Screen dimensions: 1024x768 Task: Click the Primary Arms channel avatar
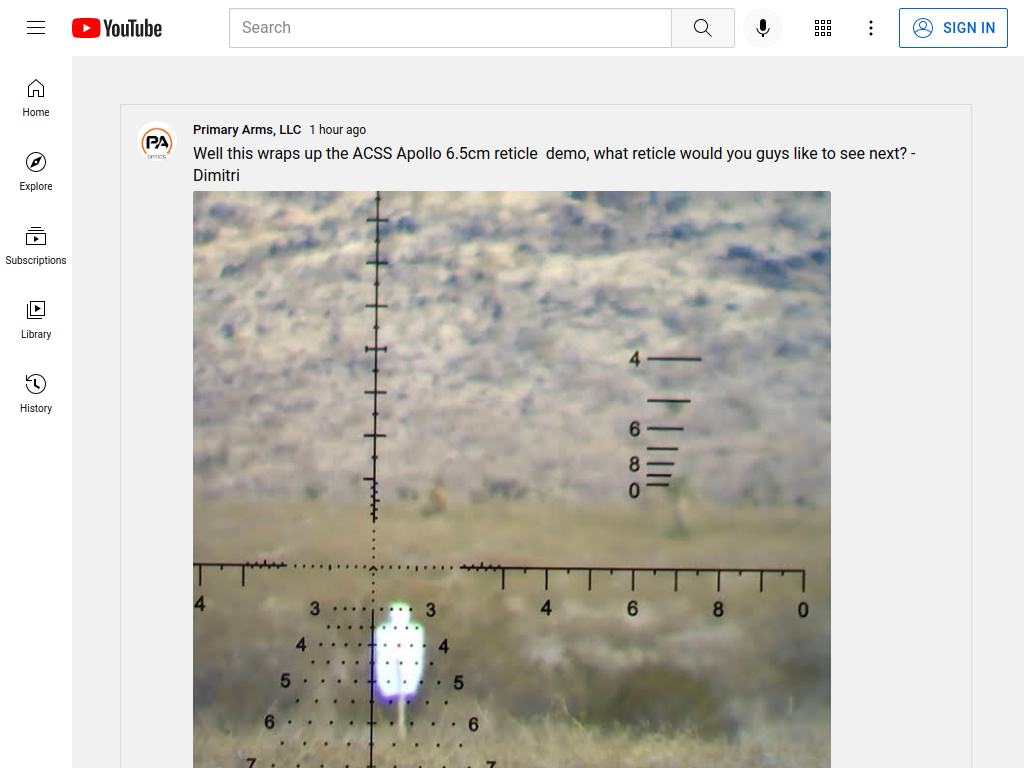tap(157, 141)
